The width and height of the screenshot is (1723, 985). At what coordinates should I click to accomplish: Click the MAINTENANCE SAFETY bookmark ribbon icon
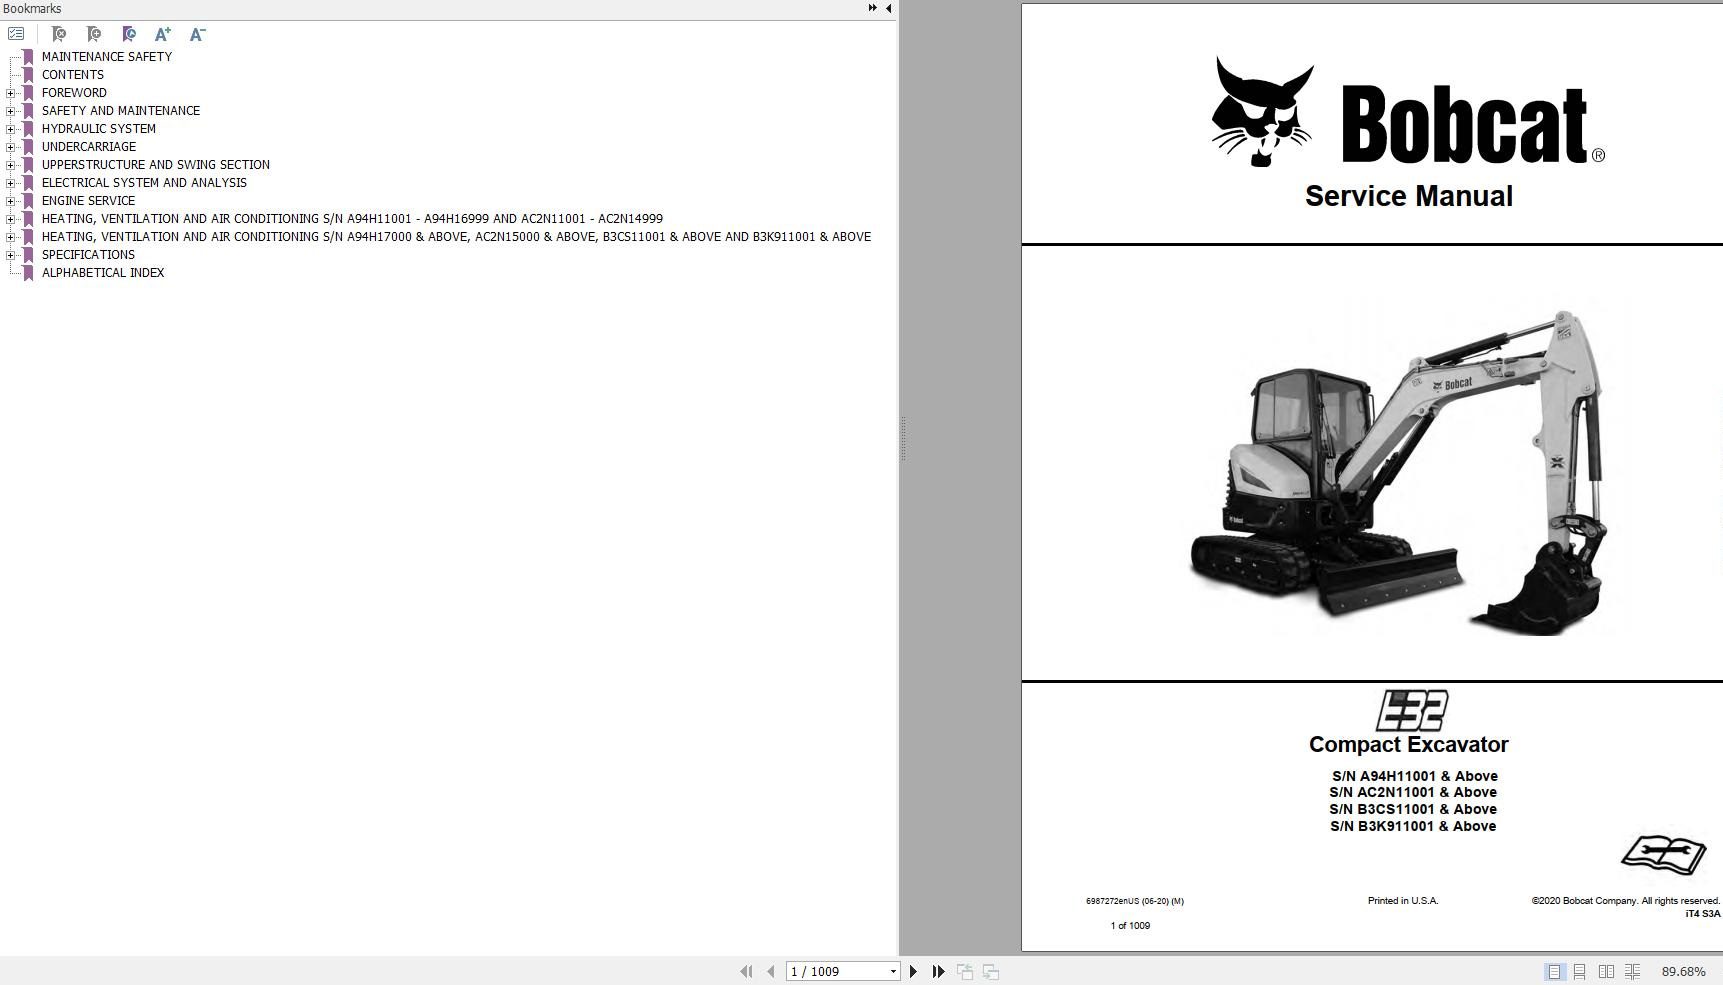[28, 57]
